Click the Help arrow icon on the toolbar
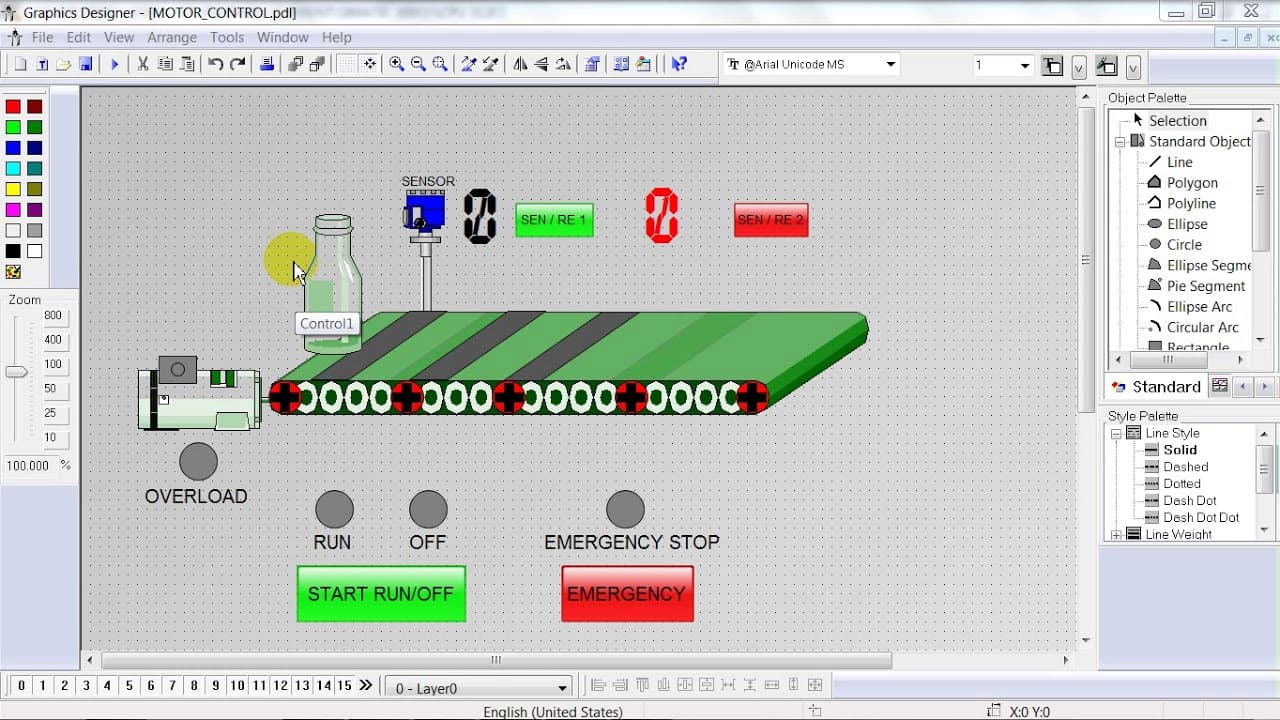The image size is (1280, 720). [x=681, y=63]
